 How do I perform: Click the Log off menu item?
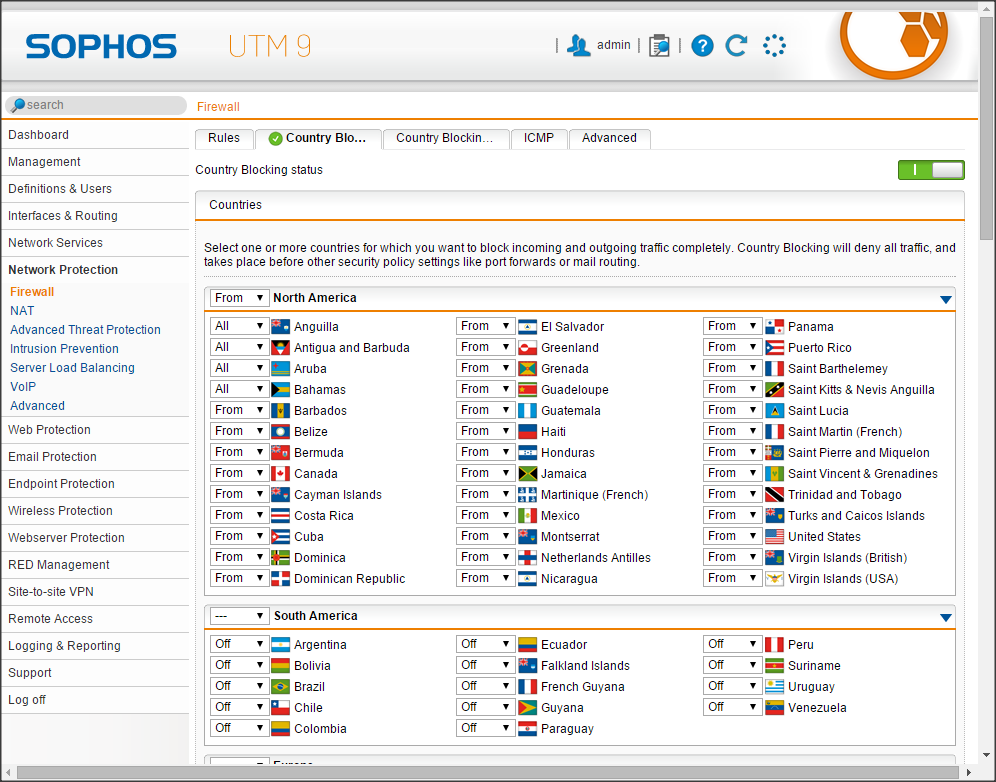click(27, 700)
